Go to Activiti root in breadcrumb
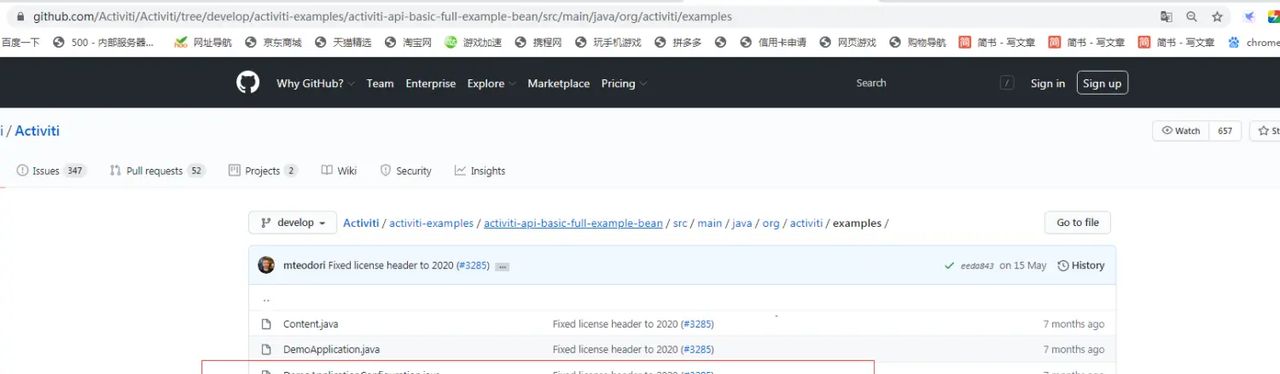The width and height of the screenshot is (1280, 374). tap(361, 223)
